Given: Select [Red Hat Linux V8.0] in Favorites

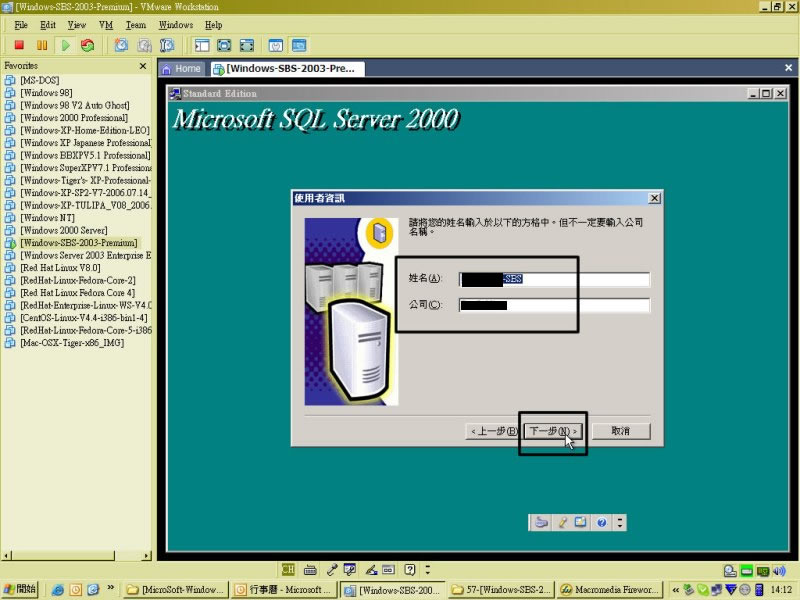Looking at the screenshot, I should 60,268.
